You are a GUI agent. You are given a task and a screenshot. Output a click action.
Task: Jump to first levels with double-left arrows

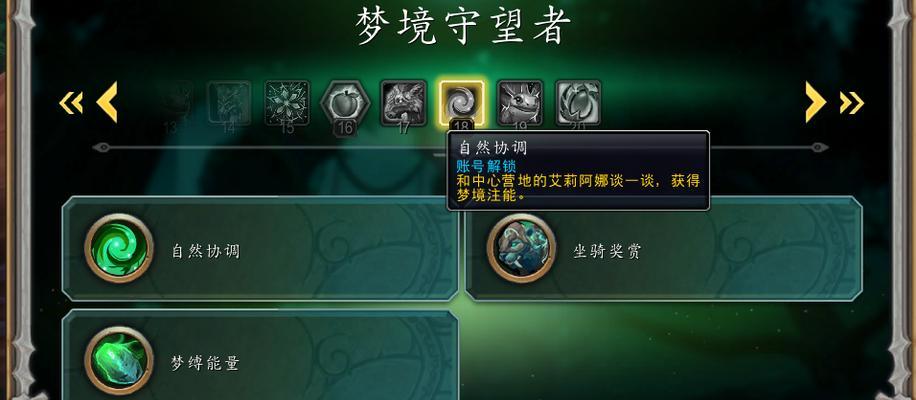[71, 103]
